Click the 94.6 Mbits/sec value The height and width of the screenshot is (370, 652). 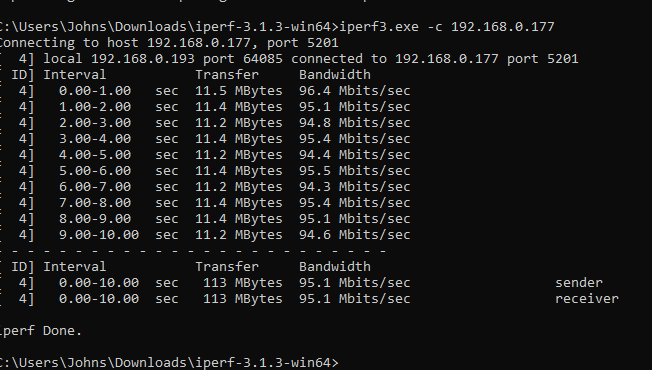coord(355,235)
